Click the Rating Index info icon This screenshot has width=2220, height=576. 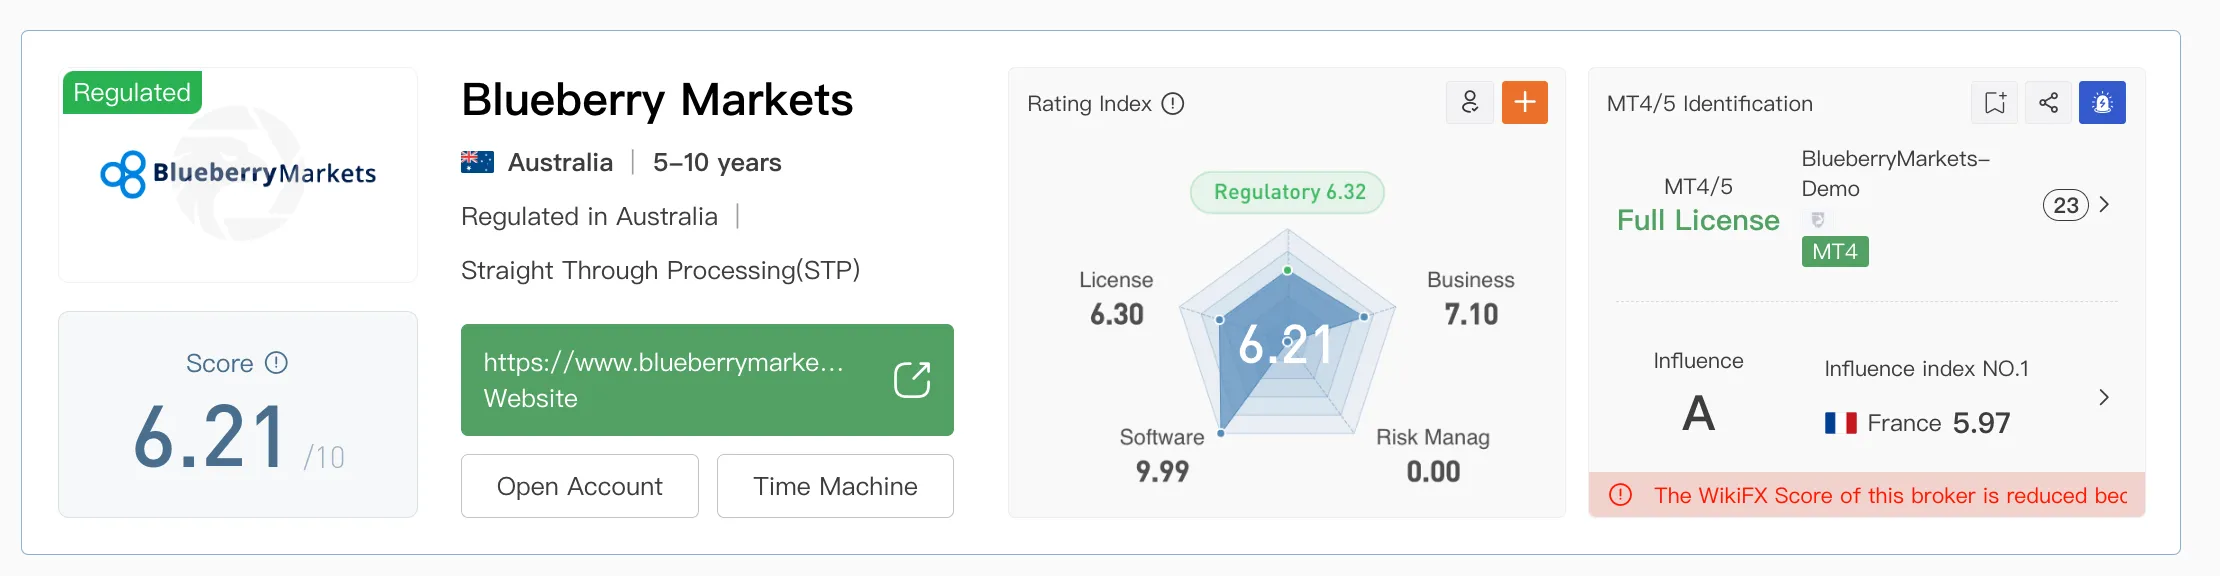pos(1173,104)
